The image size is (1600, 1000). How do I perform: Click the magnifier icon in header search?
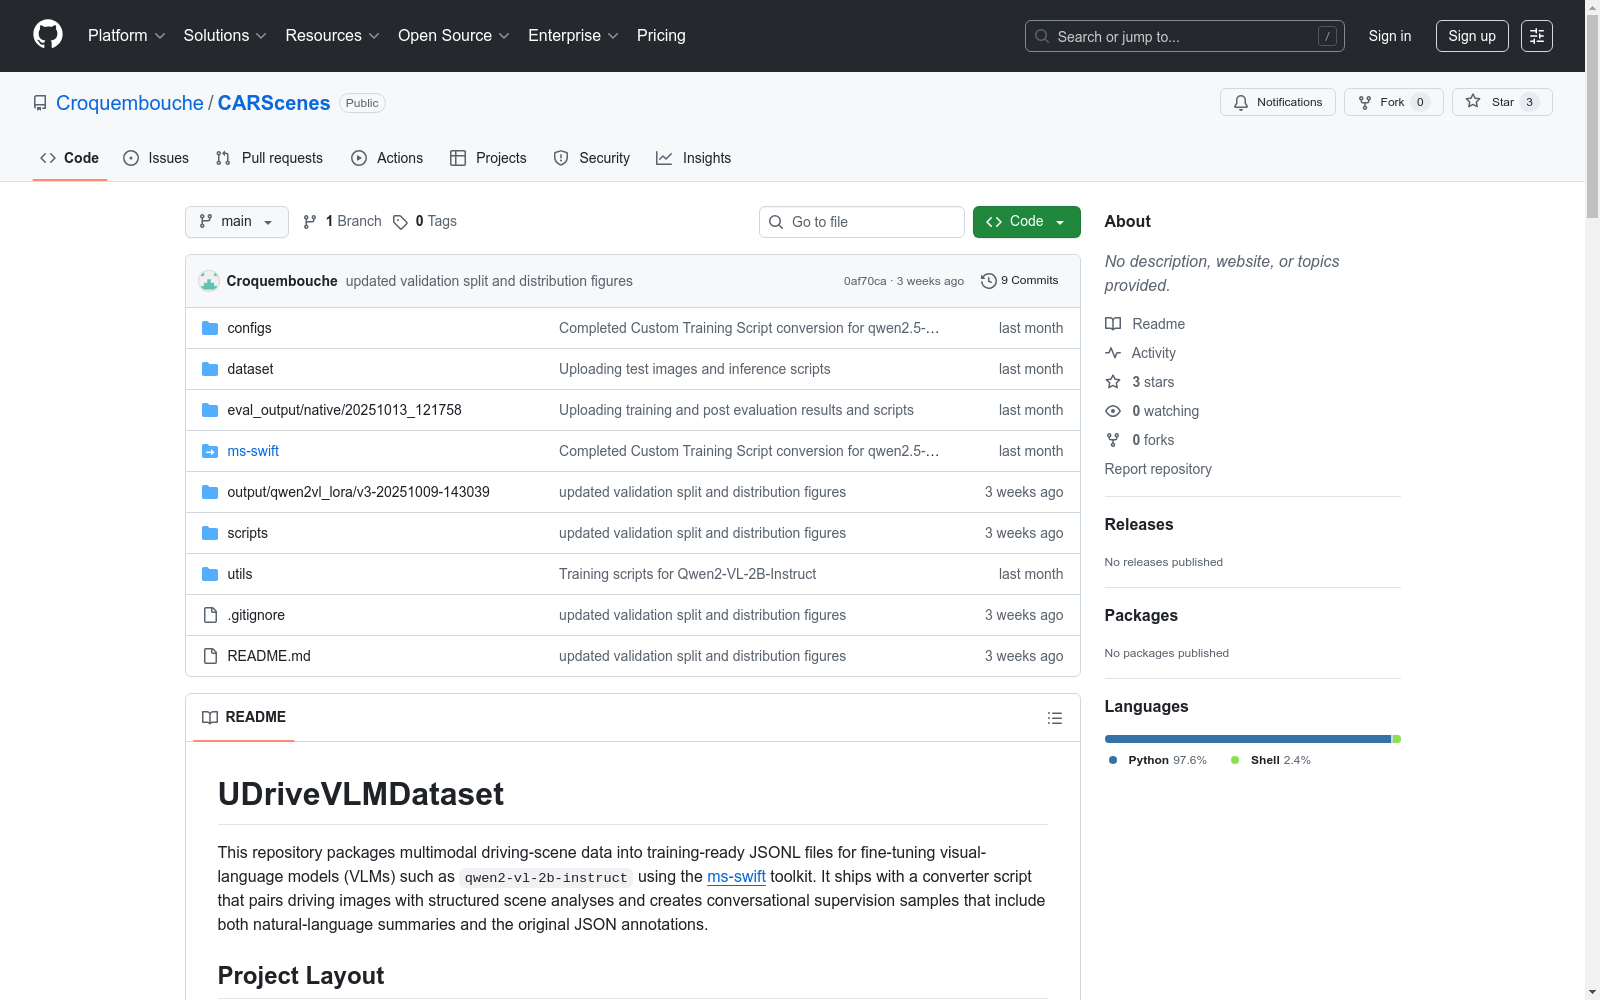[1042, 36]
